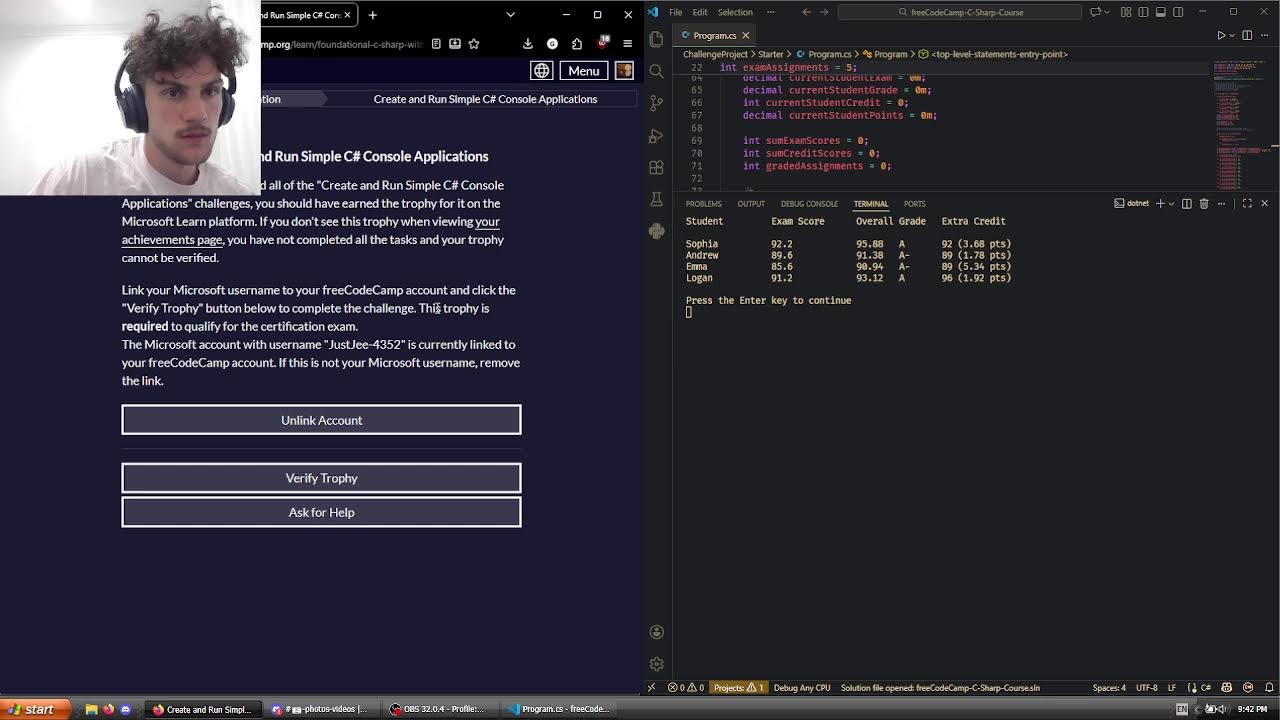The height and width of the screenshot is (720, 1280).
Task: Switch to OBS in the taskbar
Action: 438,710
